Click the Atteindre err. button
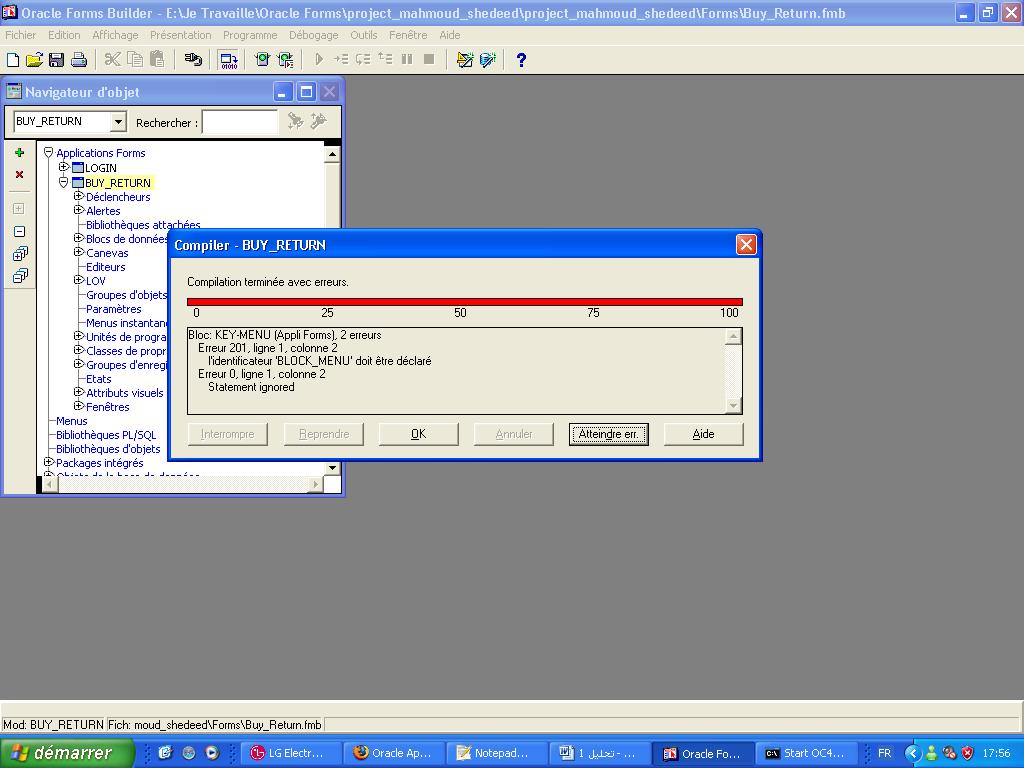Viewport: 1024px width, 768px height. [x=608, y=434]
